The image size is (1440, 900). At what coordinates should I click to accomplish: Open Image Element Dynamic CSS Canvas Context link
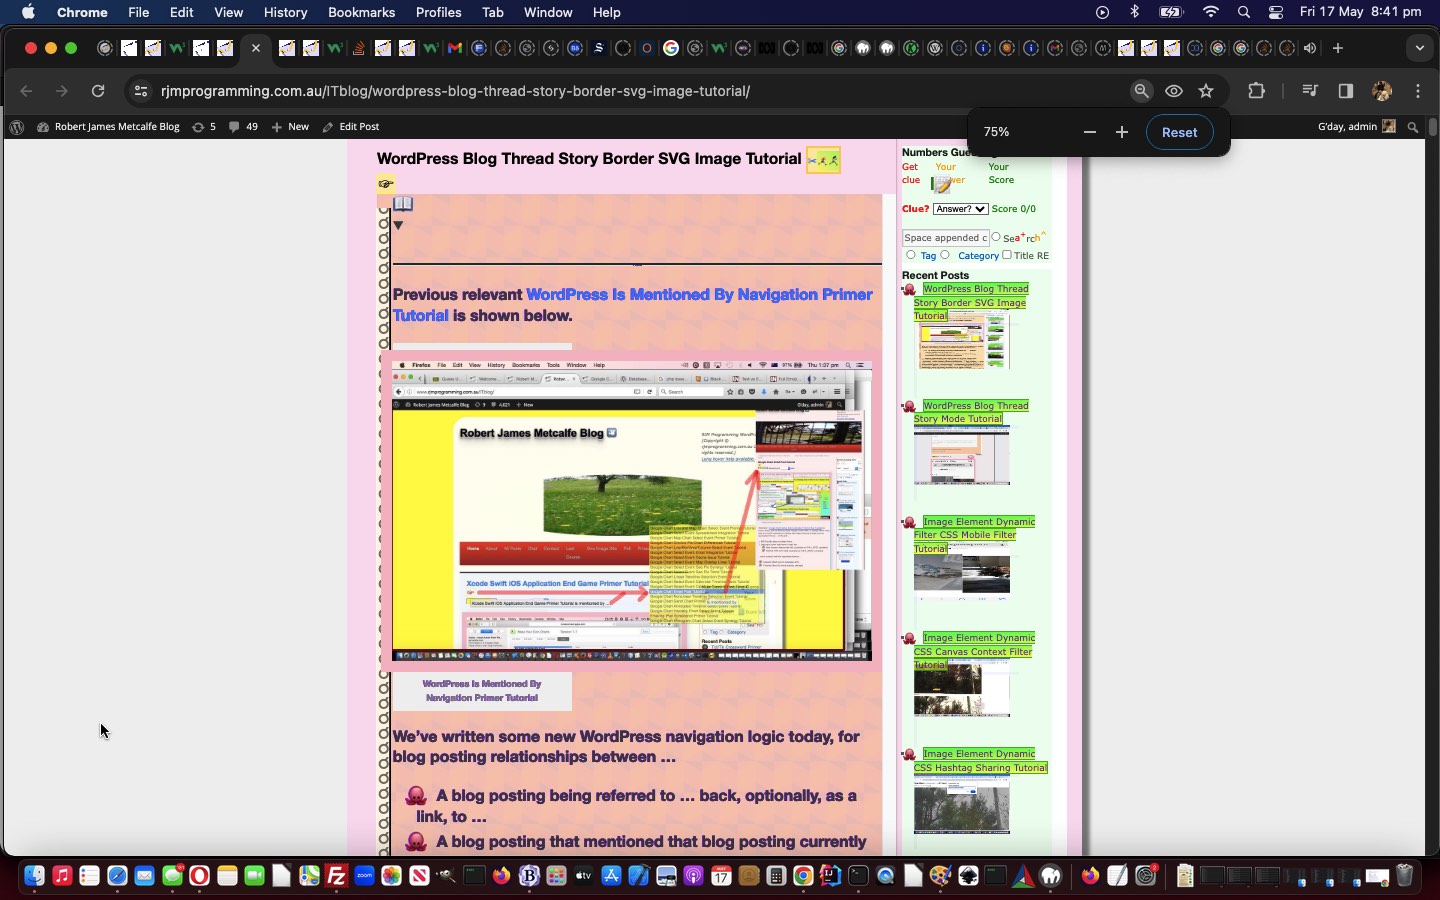(x=974, y=651)
